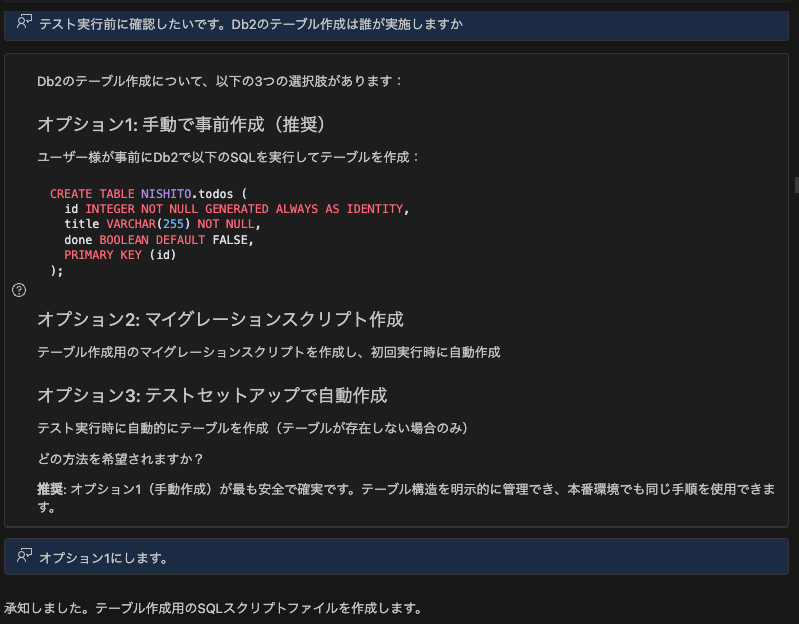Click the code line done BOOLEAN DEFAULT FALSE
This screenshot has width=799, height=624.
coord(159,240)
